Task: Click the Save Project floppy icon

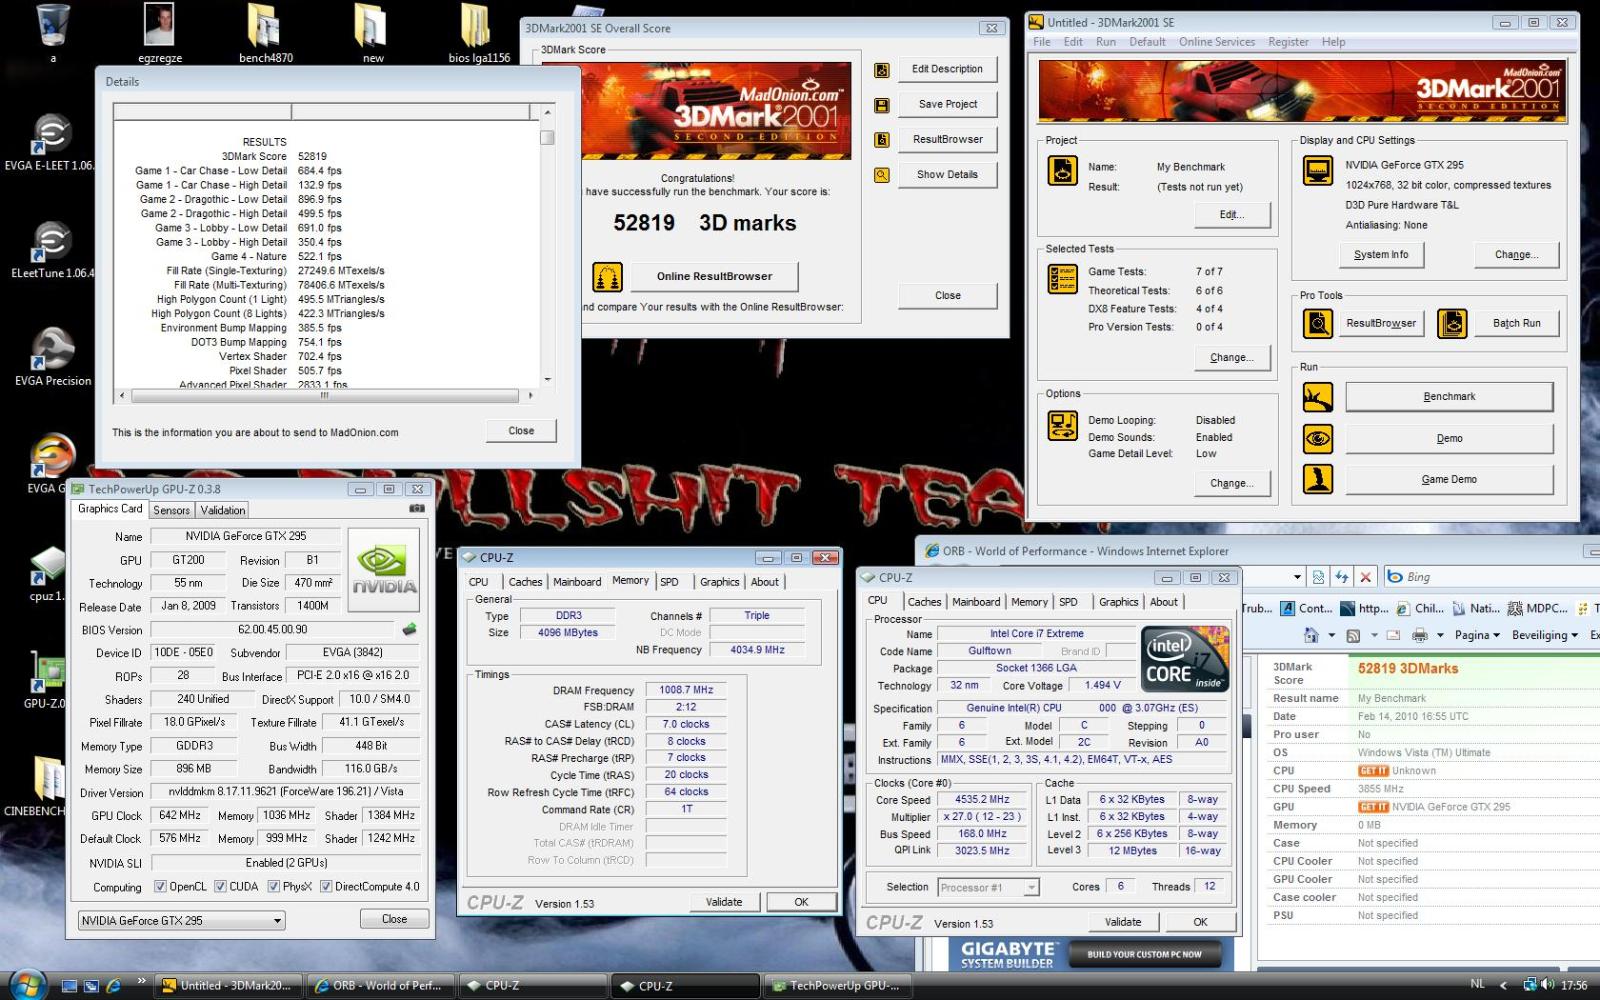Action: 882,105
